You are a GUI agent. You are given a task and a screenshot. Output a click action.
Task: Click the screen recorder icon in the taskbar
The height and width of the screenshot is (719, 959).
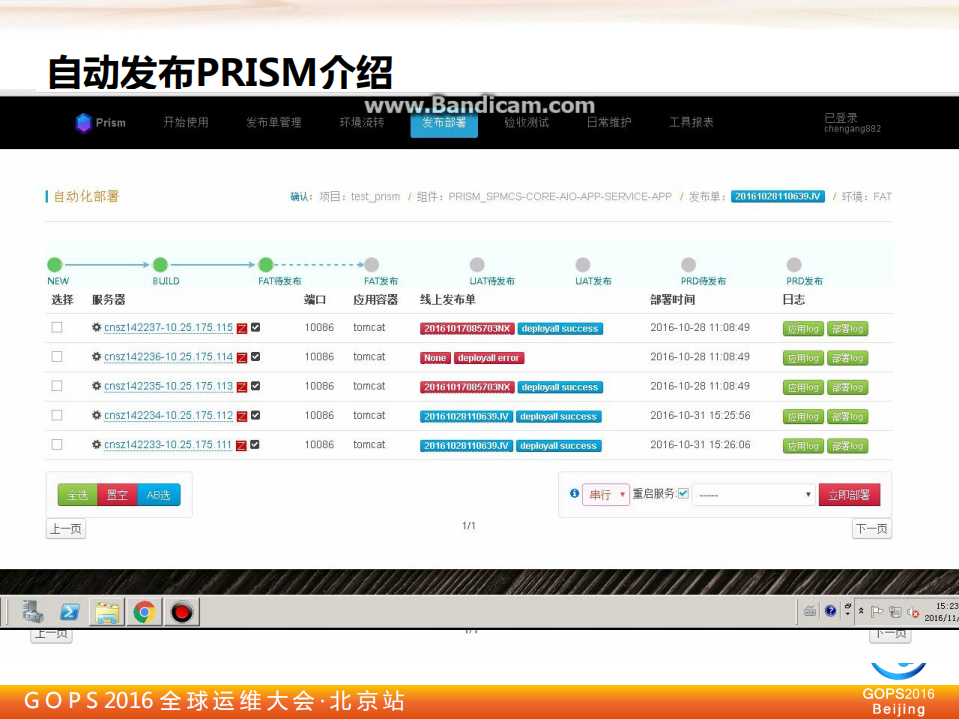point(181,611)
